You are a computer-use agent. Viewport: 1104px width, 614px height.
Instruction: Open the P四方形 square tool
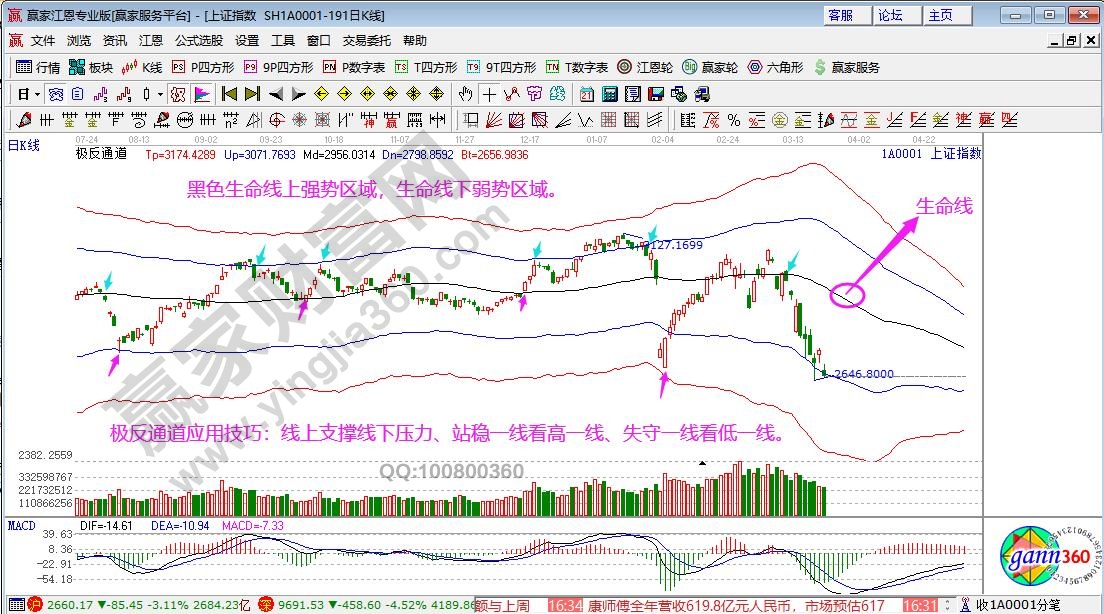[x=203, y=67]
